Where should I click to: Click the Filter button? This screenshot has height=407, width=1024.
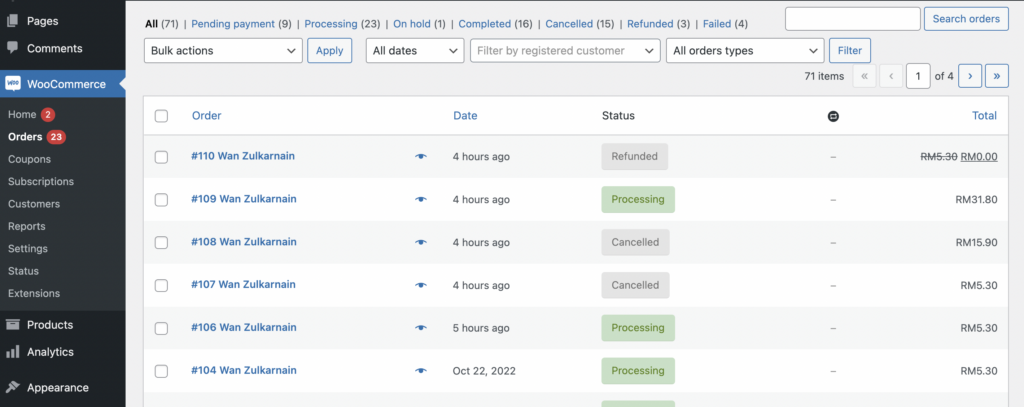point(850,50)
